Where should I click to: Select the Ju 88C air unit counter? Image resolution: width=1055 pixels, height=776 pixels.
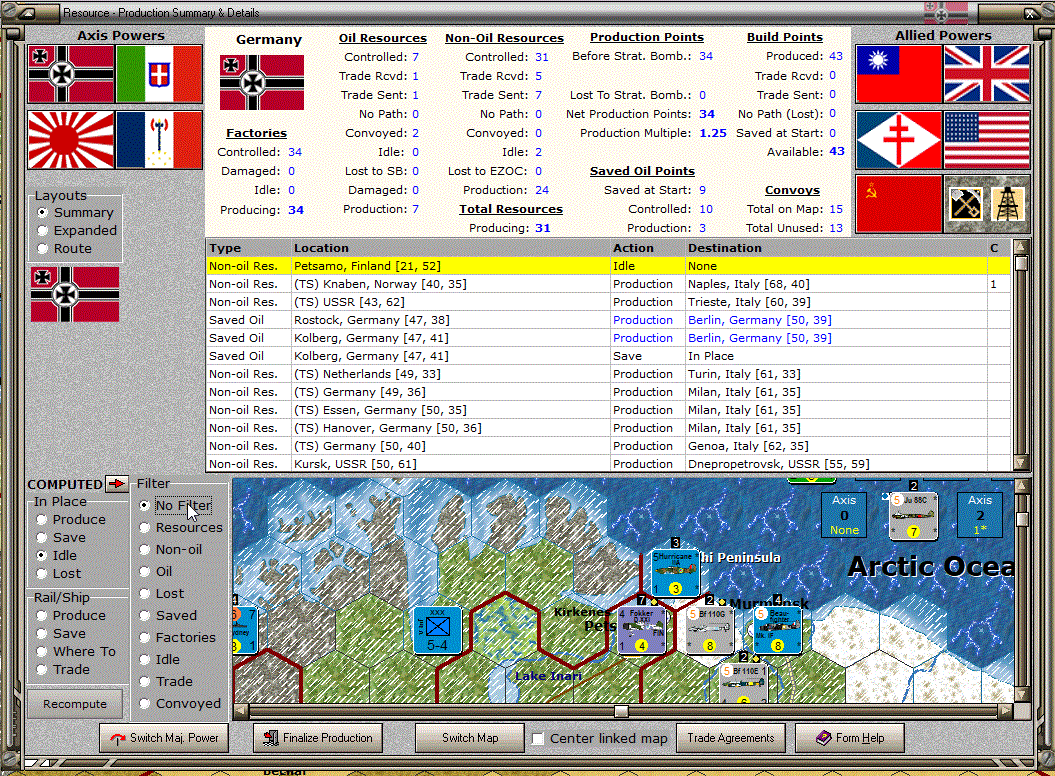coord(913,516)
